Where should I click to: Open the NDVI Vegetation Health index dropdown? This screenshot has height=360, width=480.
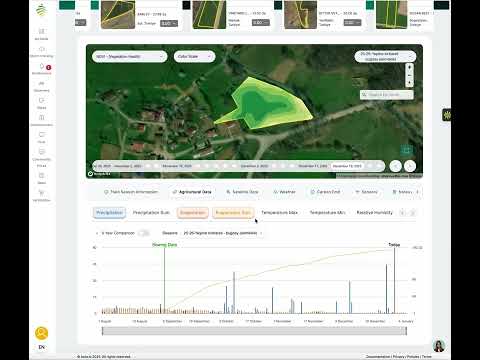(x=130, y=56)
